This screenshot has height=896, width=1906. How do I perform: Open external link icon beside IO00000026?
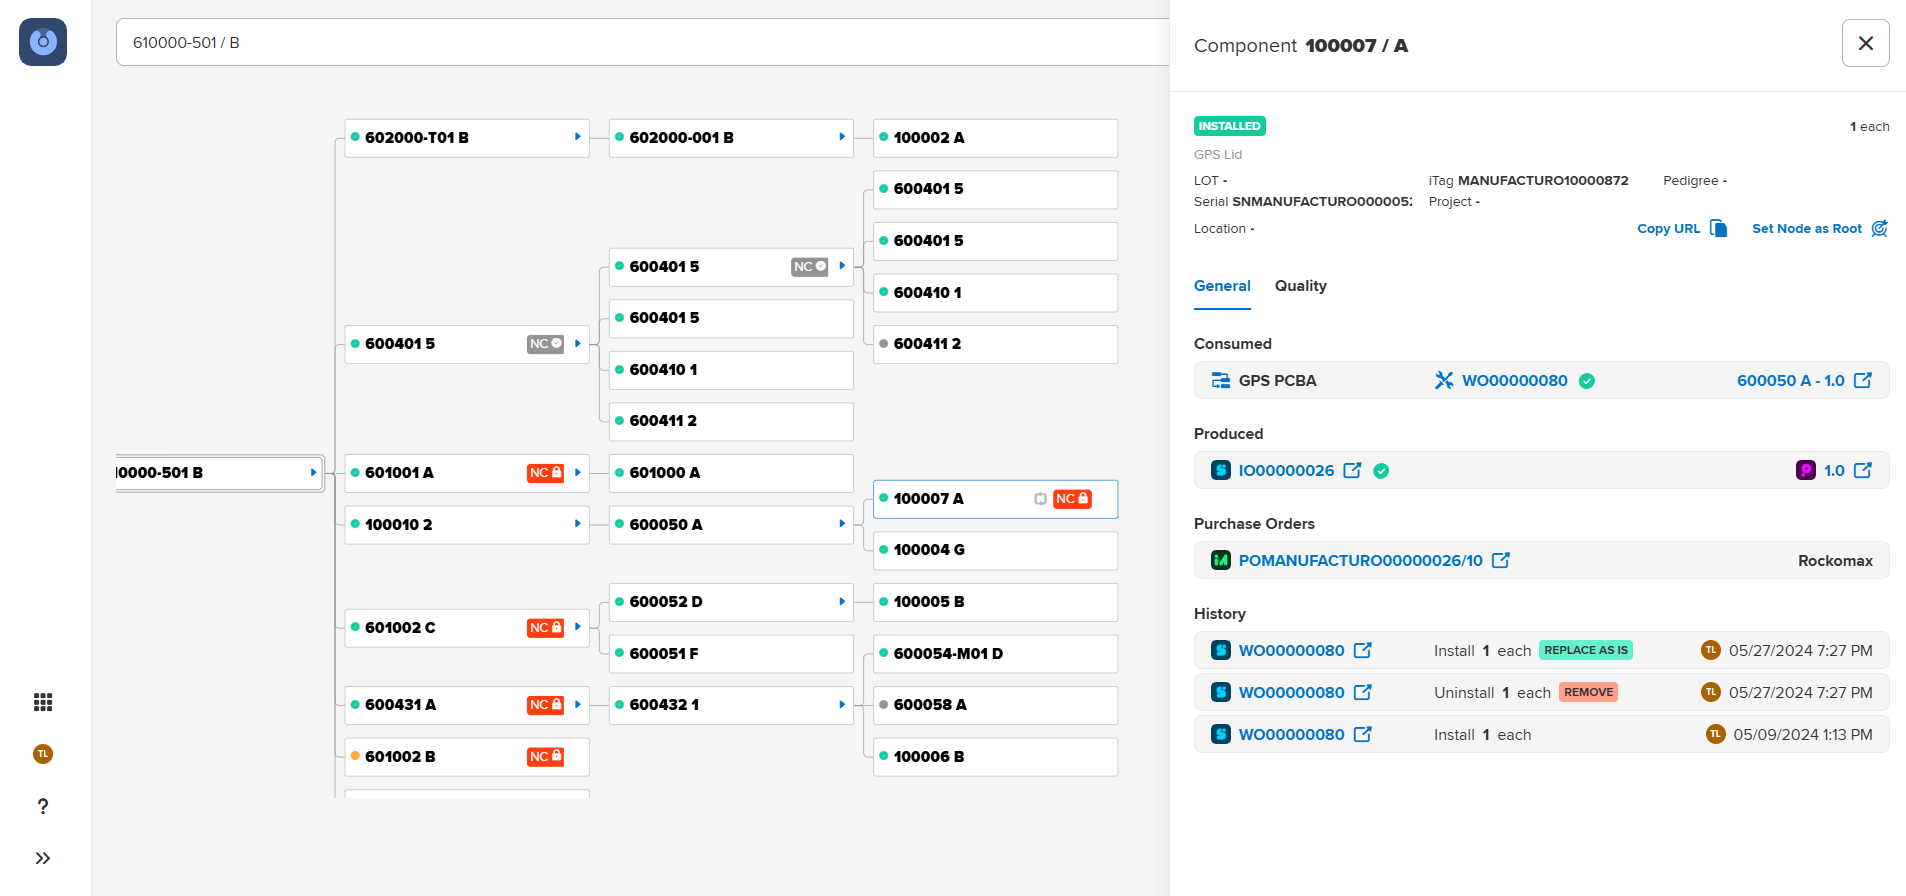pos(1352,470)
